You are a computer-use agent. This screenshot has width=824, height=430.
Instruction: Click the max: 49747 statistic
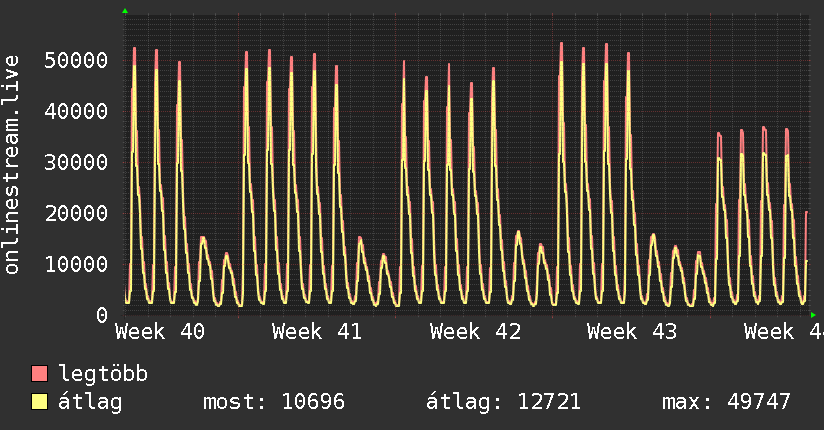click(x=726, y=402)
